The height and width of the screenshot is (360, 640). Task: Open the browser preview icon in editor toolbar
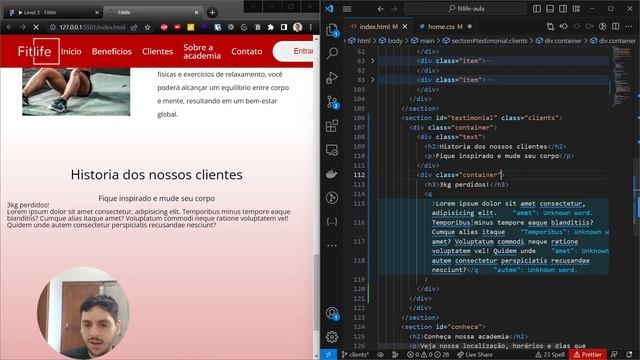coord(602,27)
